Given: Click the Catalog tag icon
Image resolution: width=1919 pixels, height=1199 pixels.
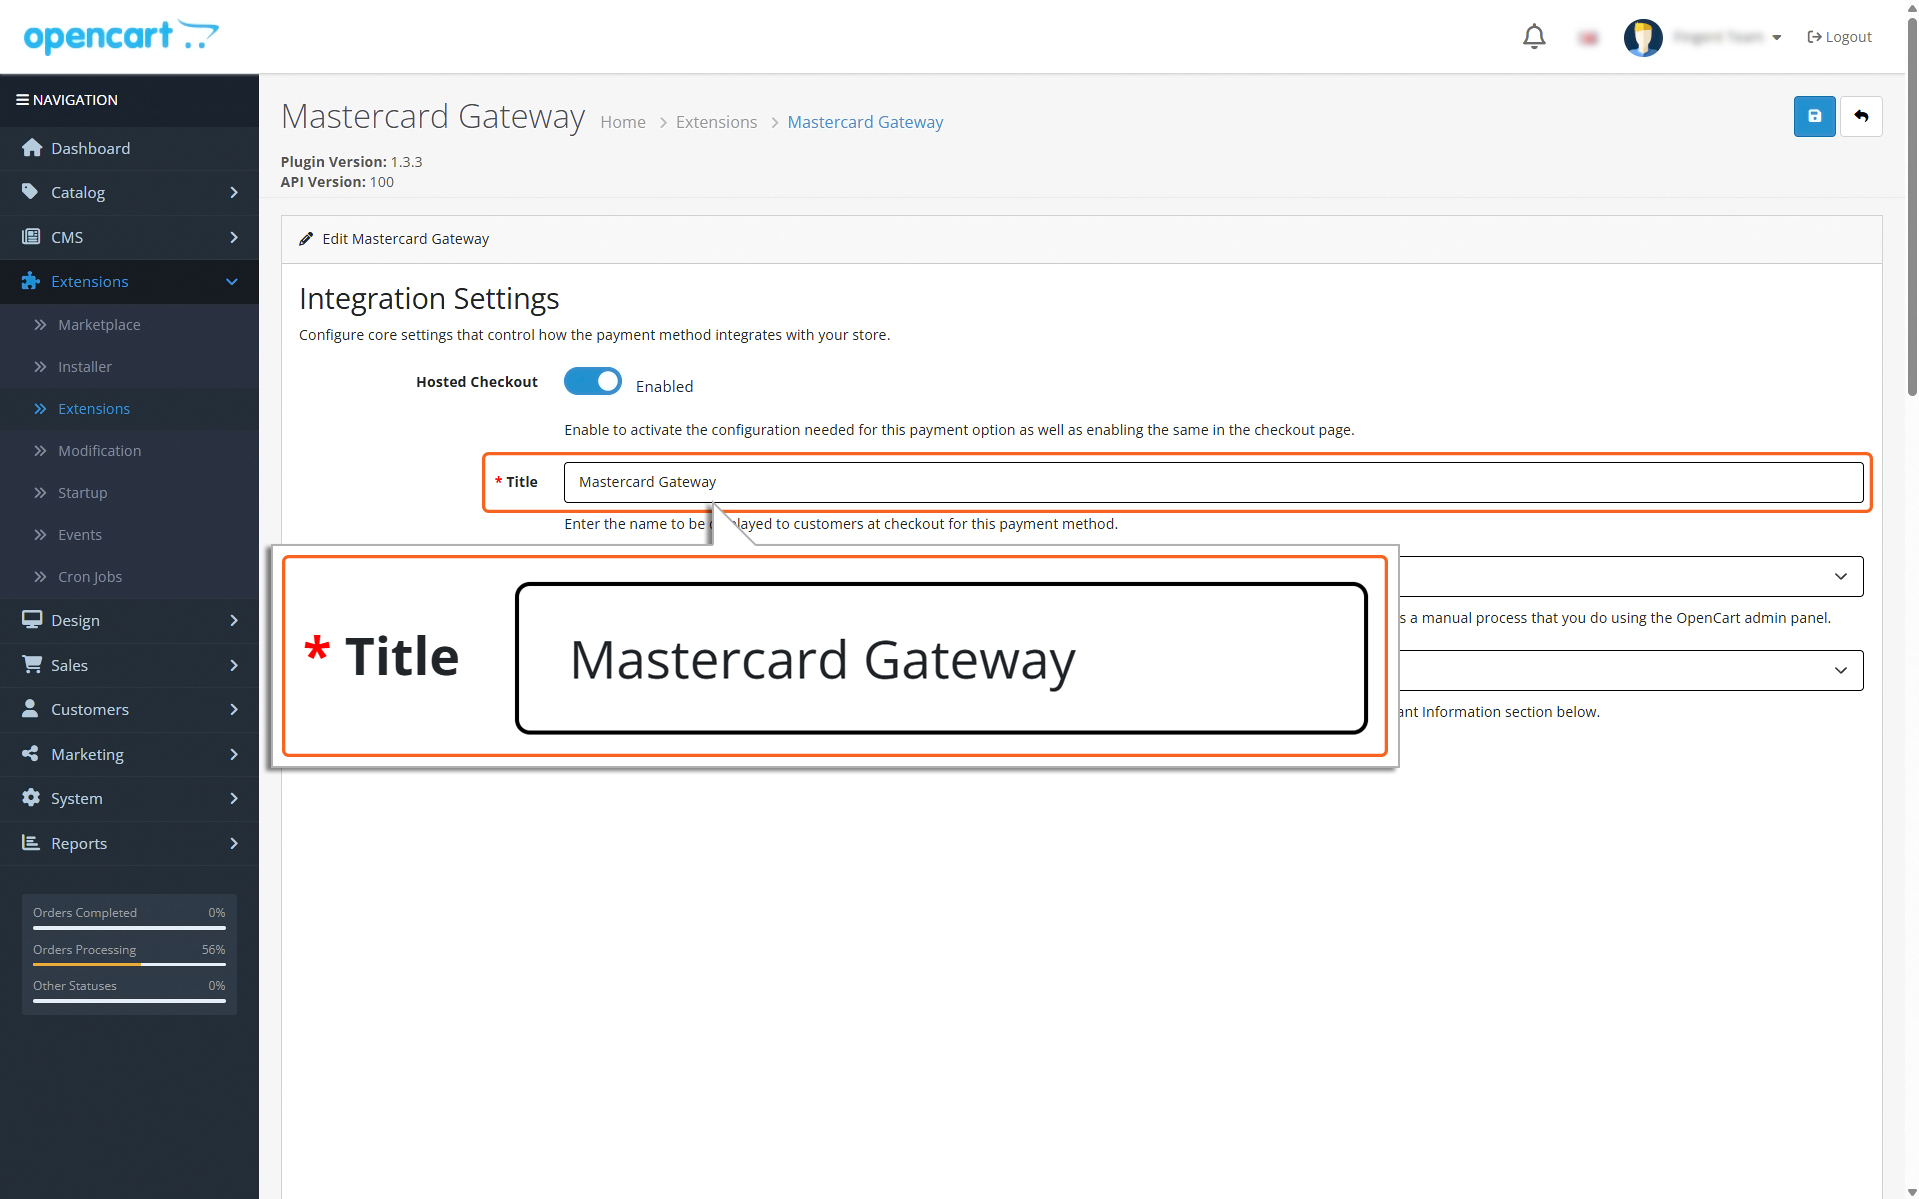Looking at the screenshot, I should click(31, 192).
